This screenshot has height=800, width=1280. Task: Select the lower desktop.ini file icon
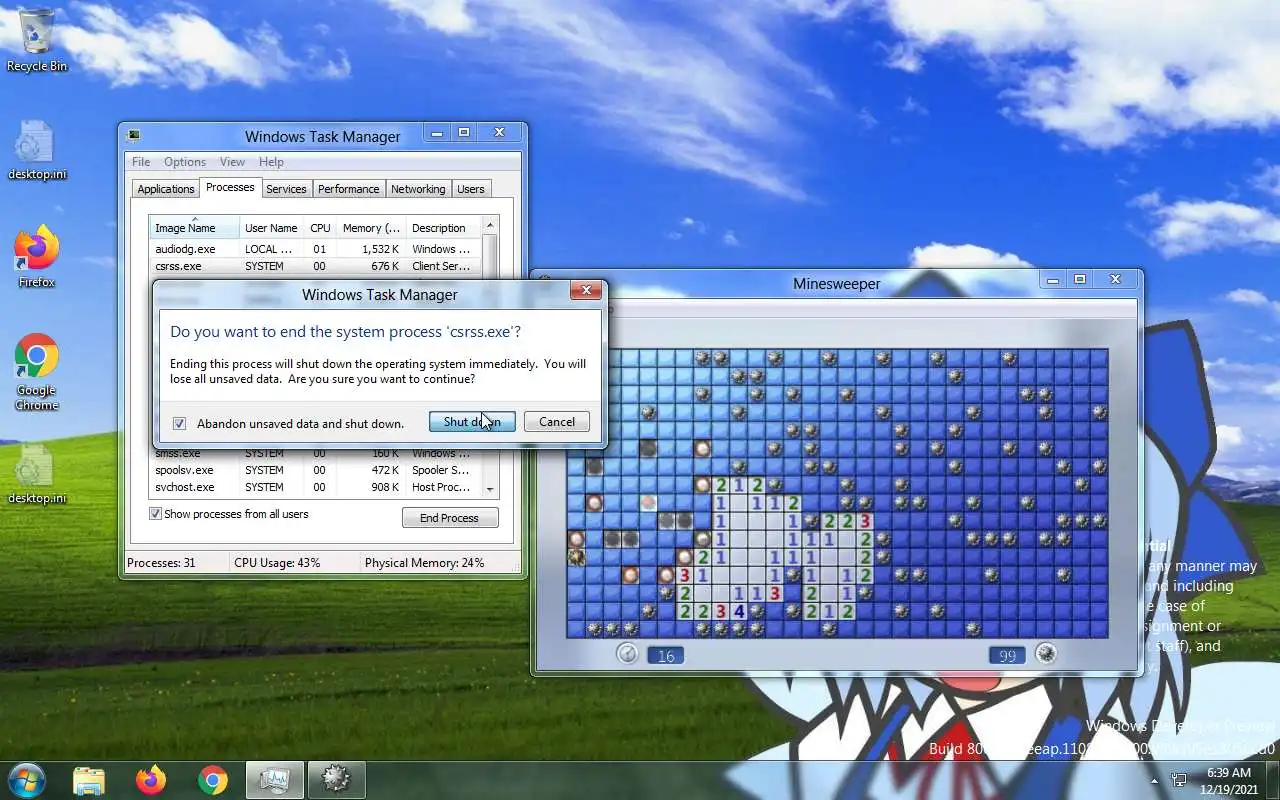[x=37, y=474]
